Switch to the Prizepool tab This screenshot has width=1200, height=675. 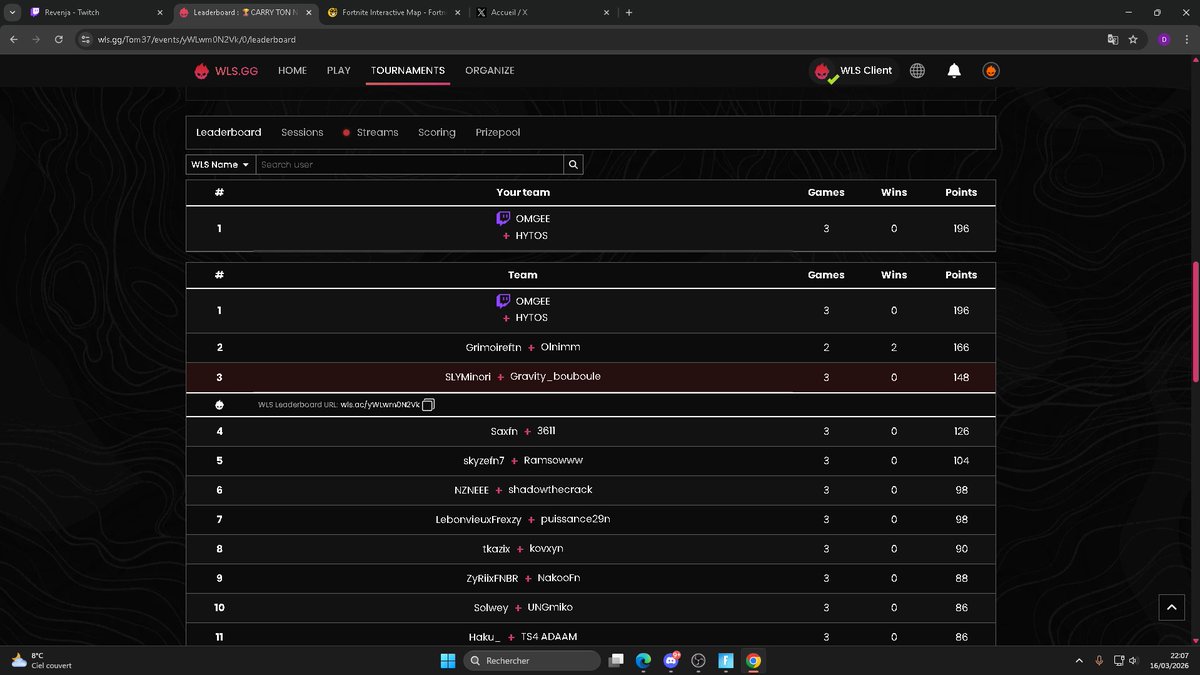[x=498, y=132]
